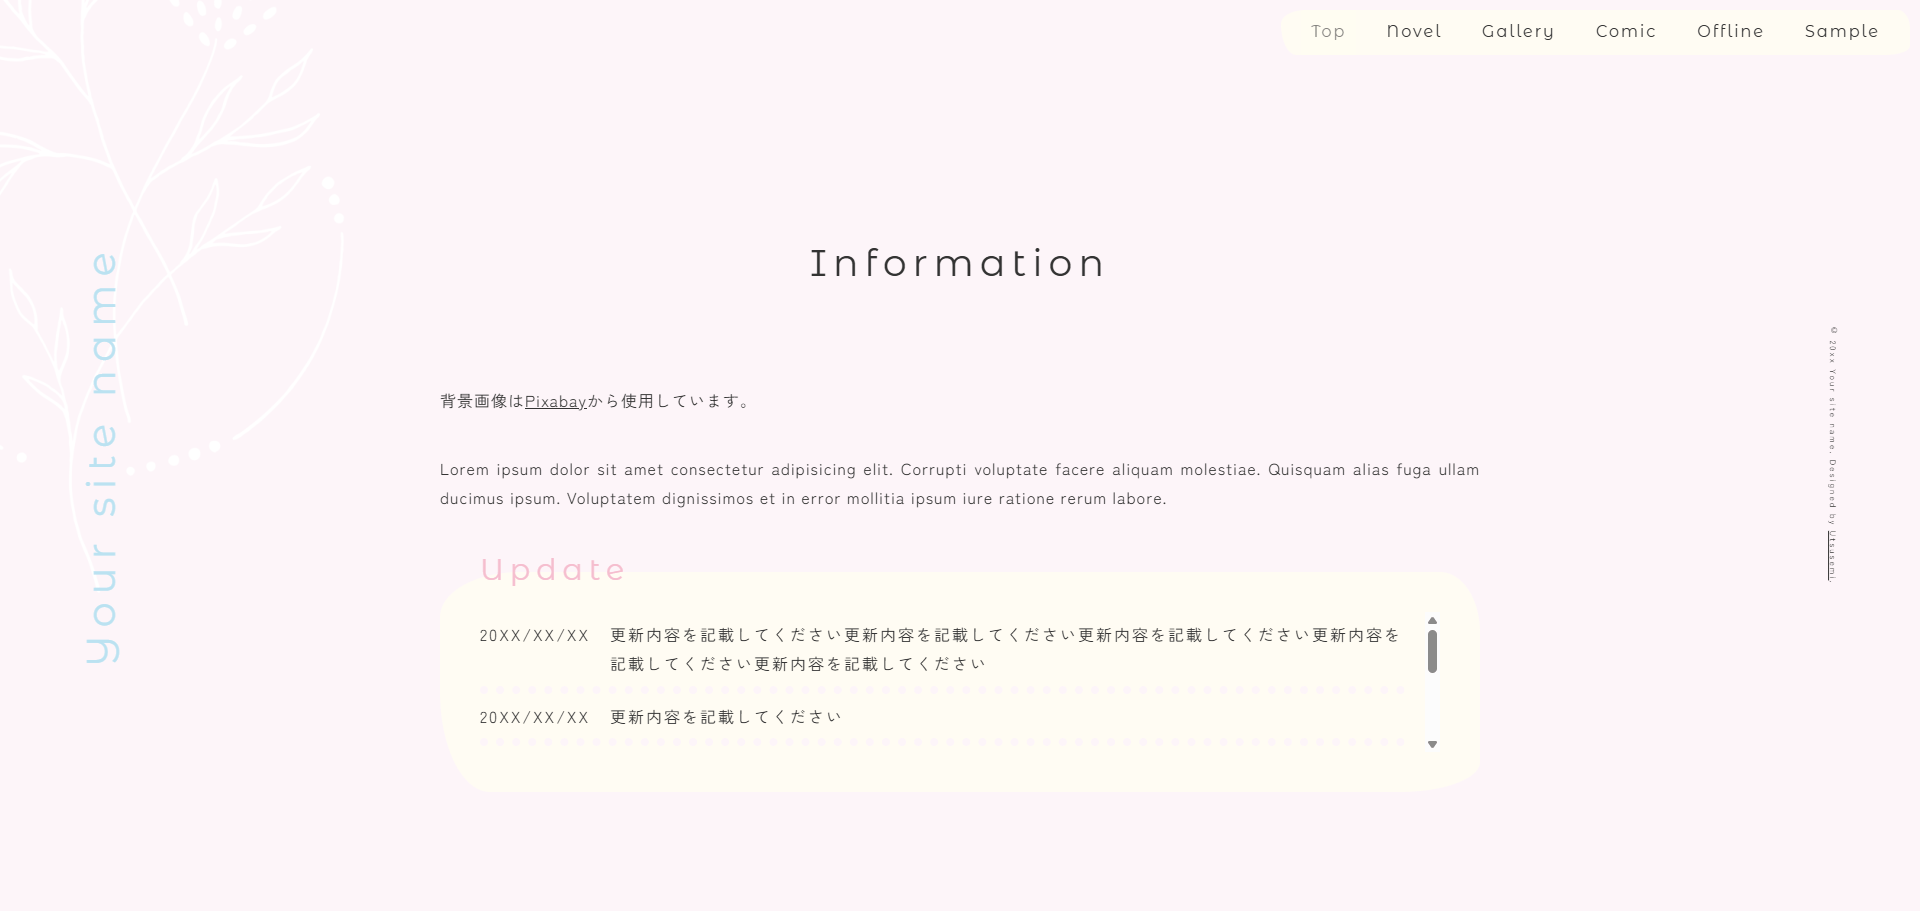
Task: Click the scrollbar down arrow in Update box
Action: point(1432,745)
